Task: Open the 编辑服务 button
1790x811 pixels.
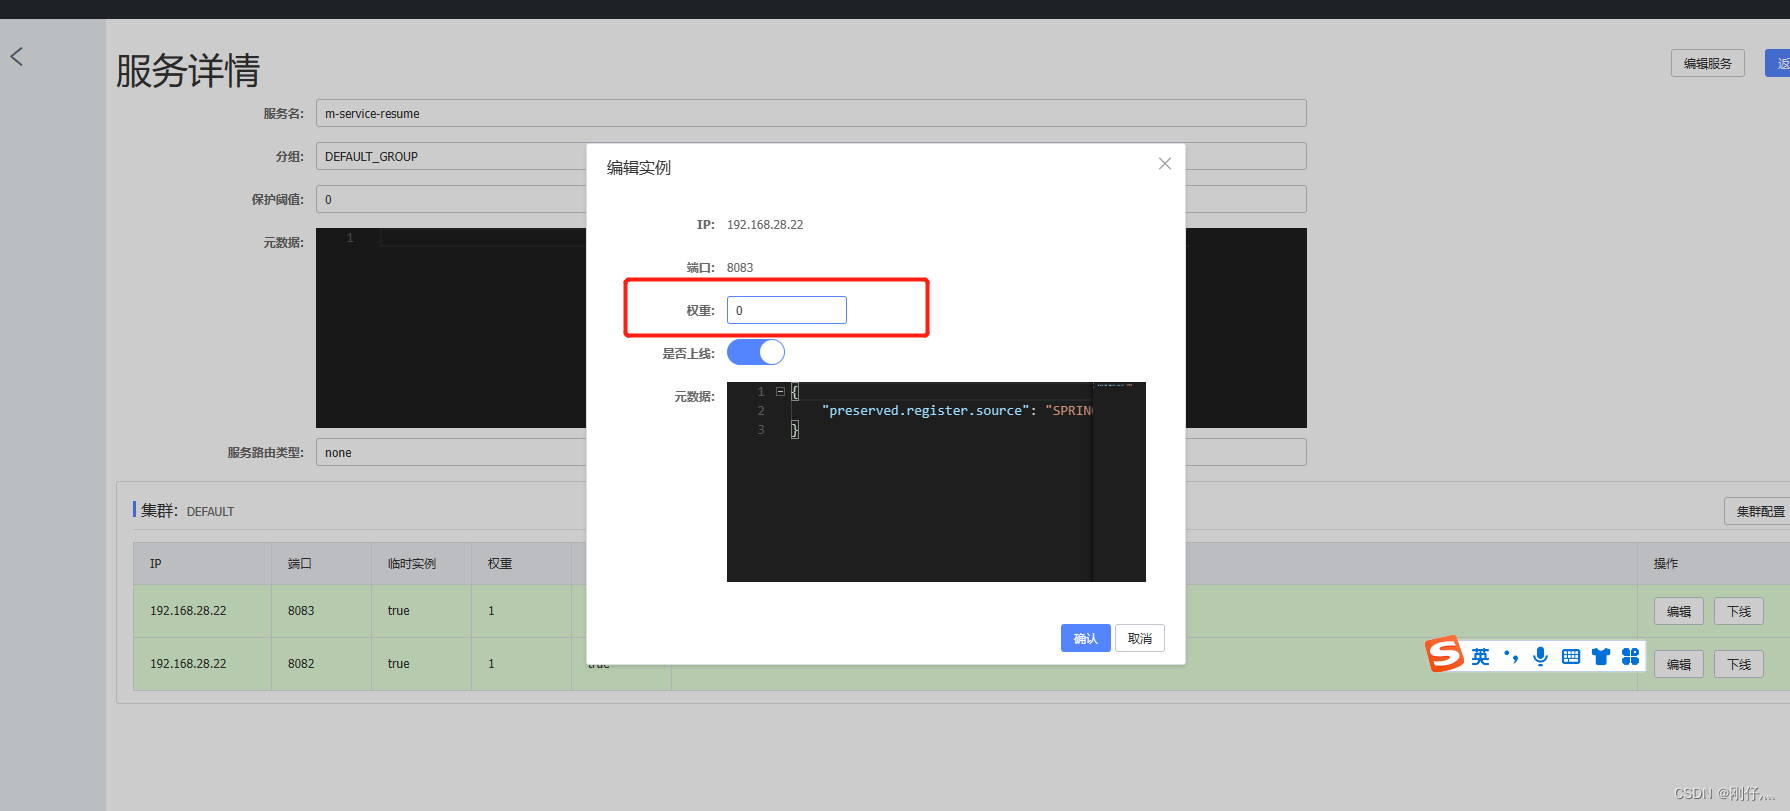Action: pos(1707,63)
